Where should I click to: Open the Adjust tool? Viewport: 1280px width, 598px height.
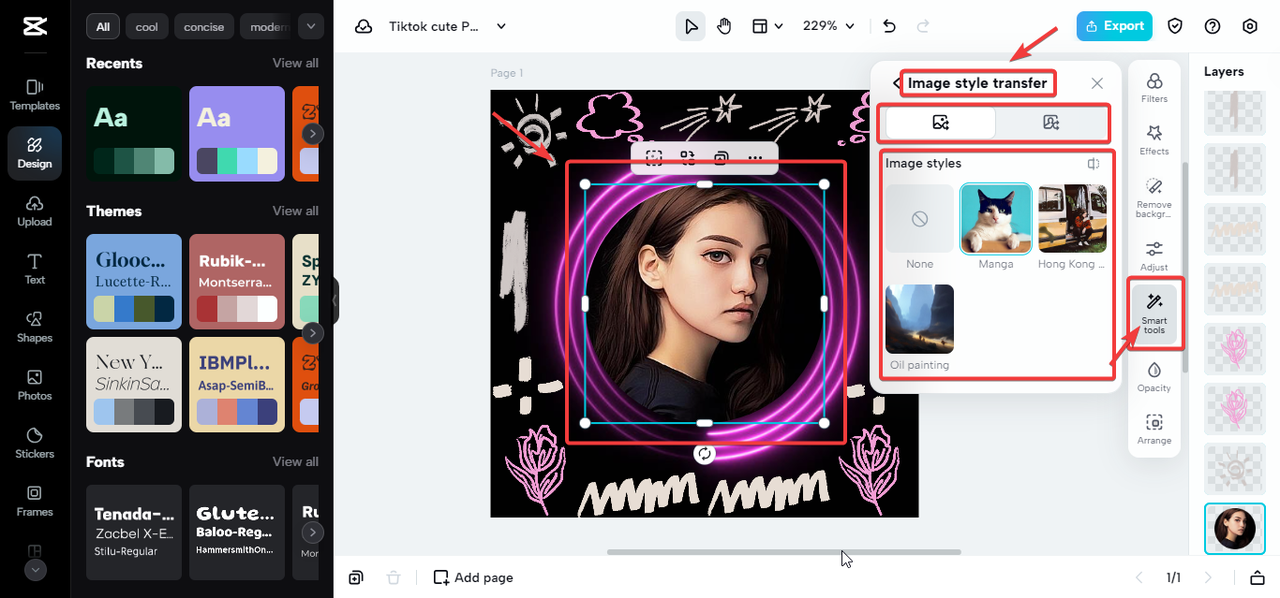[x=1154, y=255]
